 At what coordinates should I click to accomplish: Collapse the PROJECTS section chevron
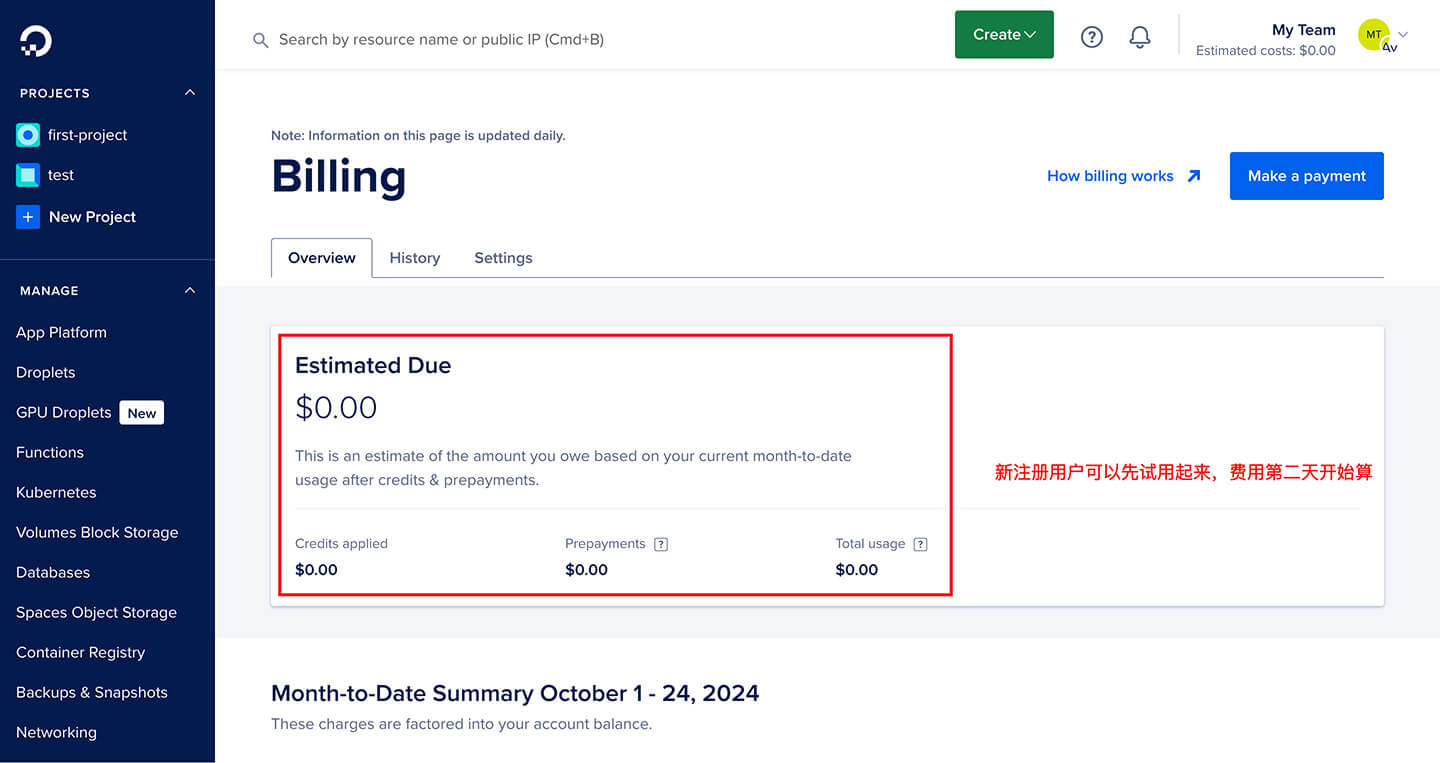point(190,93)
